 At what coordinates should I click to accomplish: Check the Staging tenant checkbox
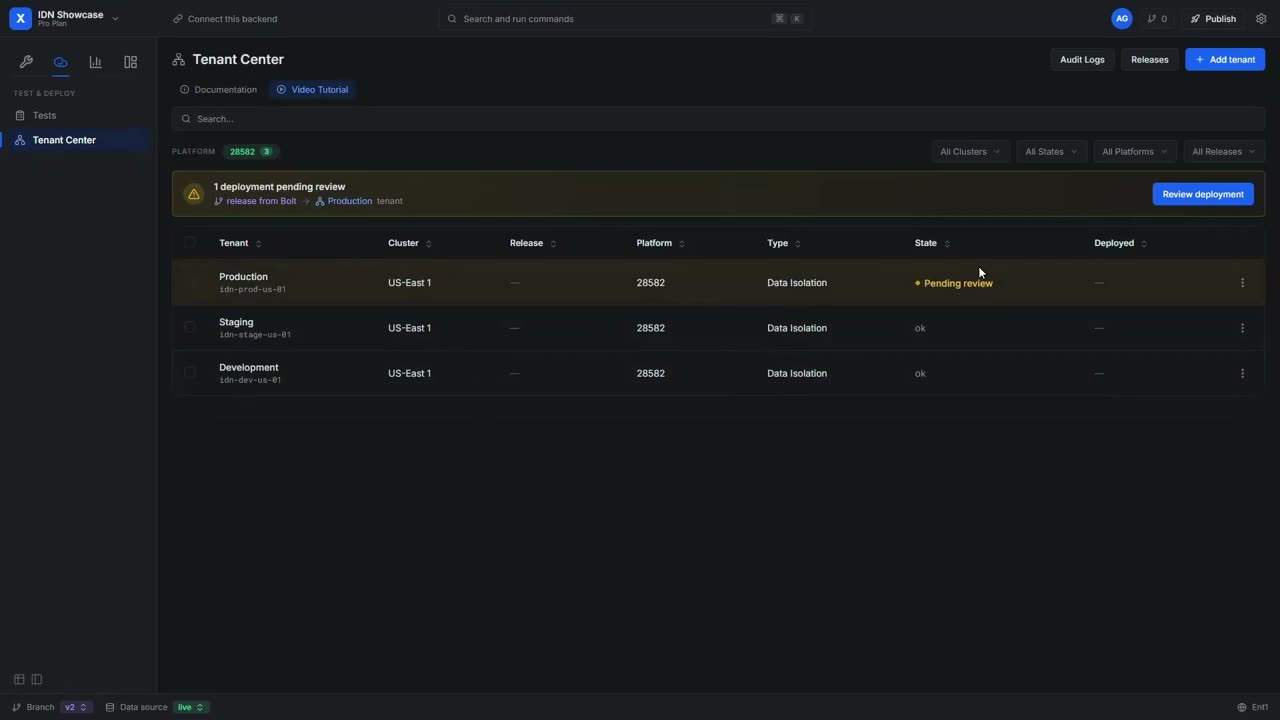click(190, 328)
